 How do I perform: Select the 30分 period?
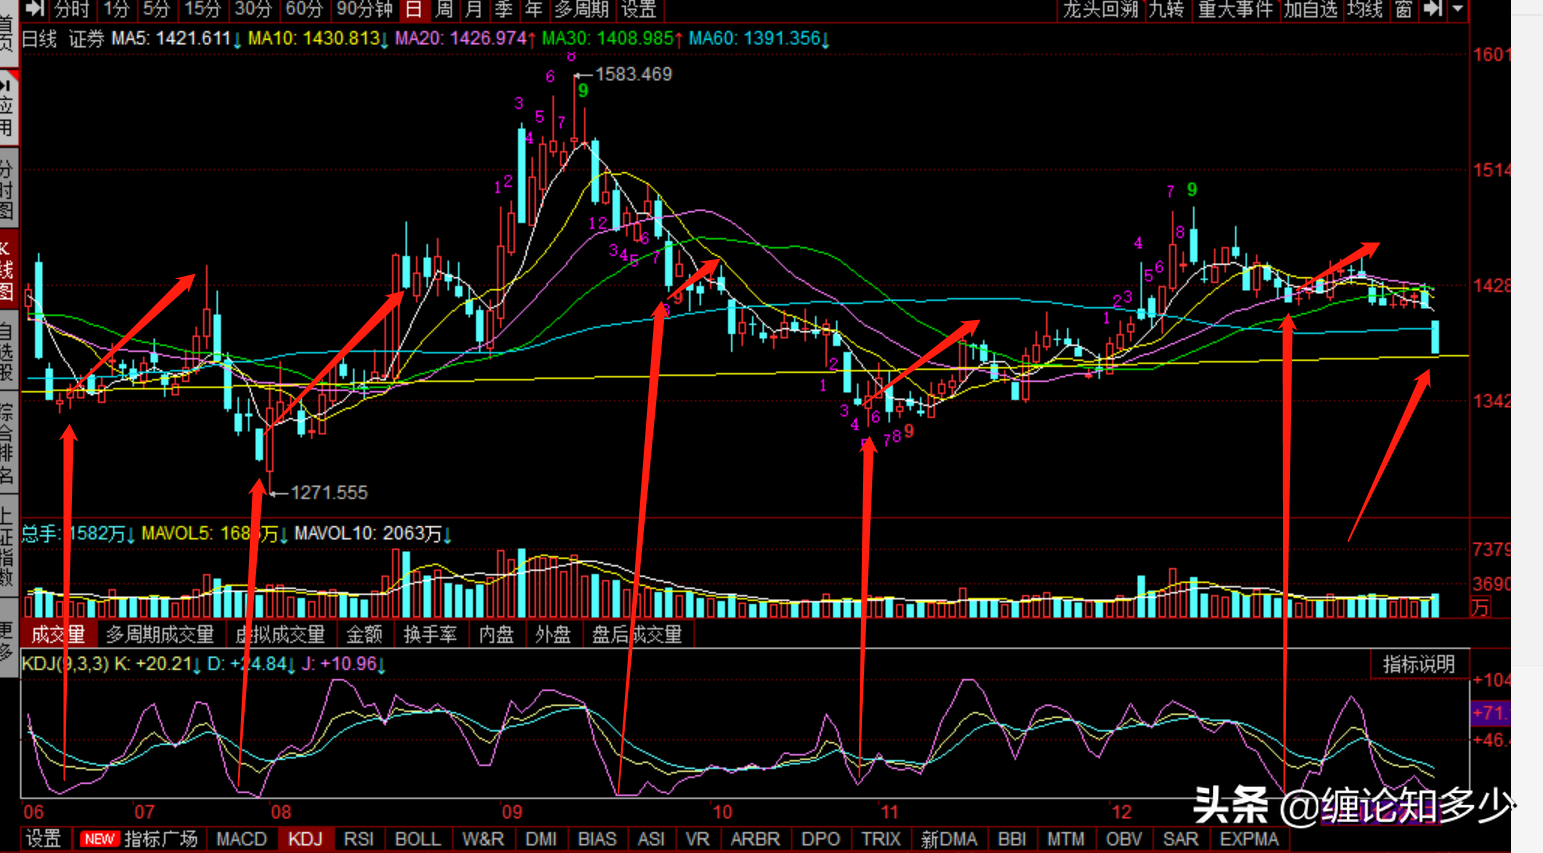pos(253,9)
